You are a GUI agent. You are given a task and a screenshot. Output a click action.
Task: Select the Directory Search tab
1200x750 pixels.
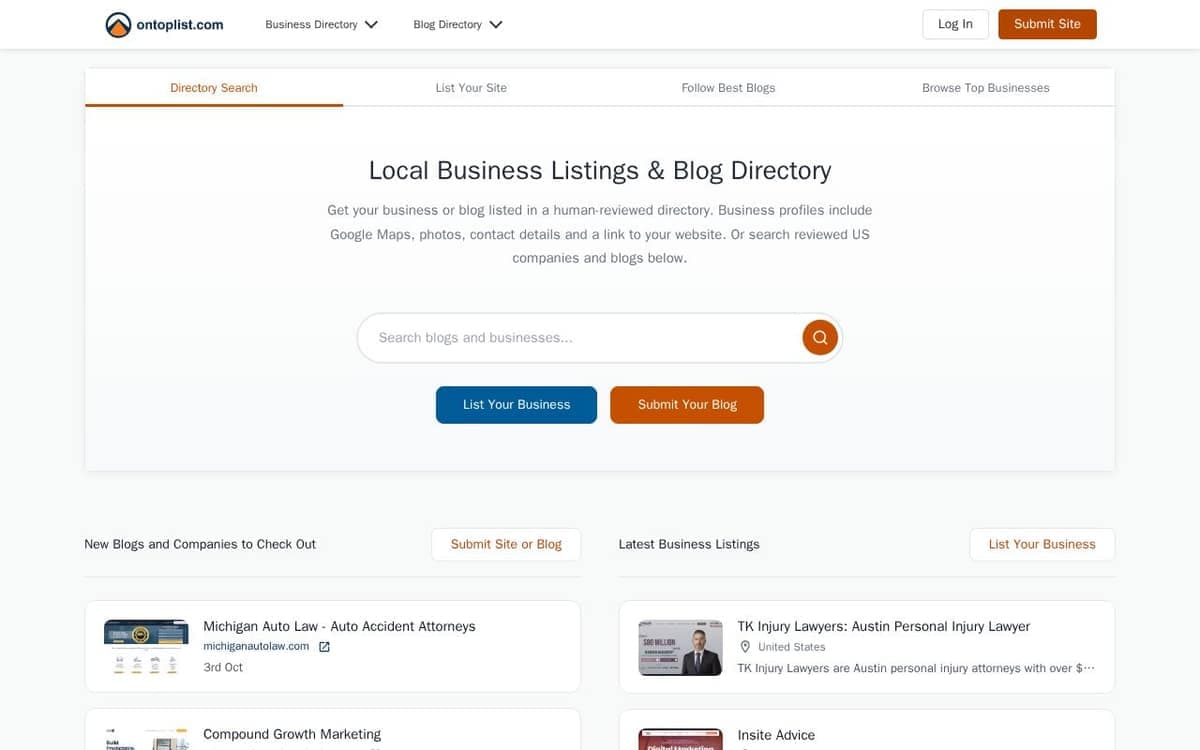(x=214, y=88)
